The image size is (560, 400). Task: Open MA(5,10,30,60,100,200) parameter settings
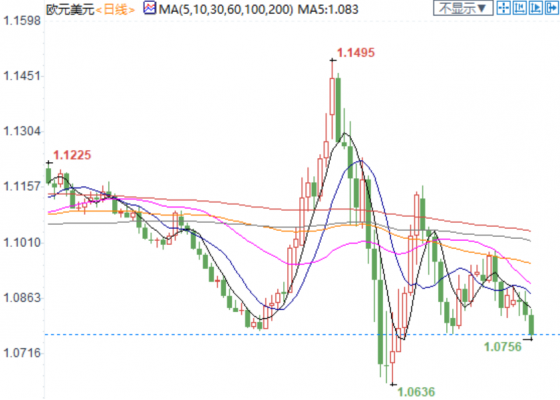click(226, 9)
